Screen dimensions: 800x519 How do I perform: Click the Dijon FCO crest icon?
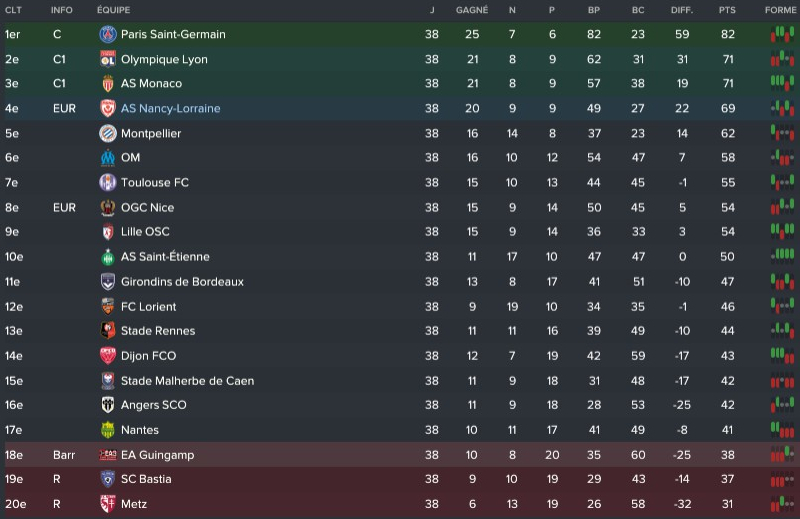coord(108,356)
